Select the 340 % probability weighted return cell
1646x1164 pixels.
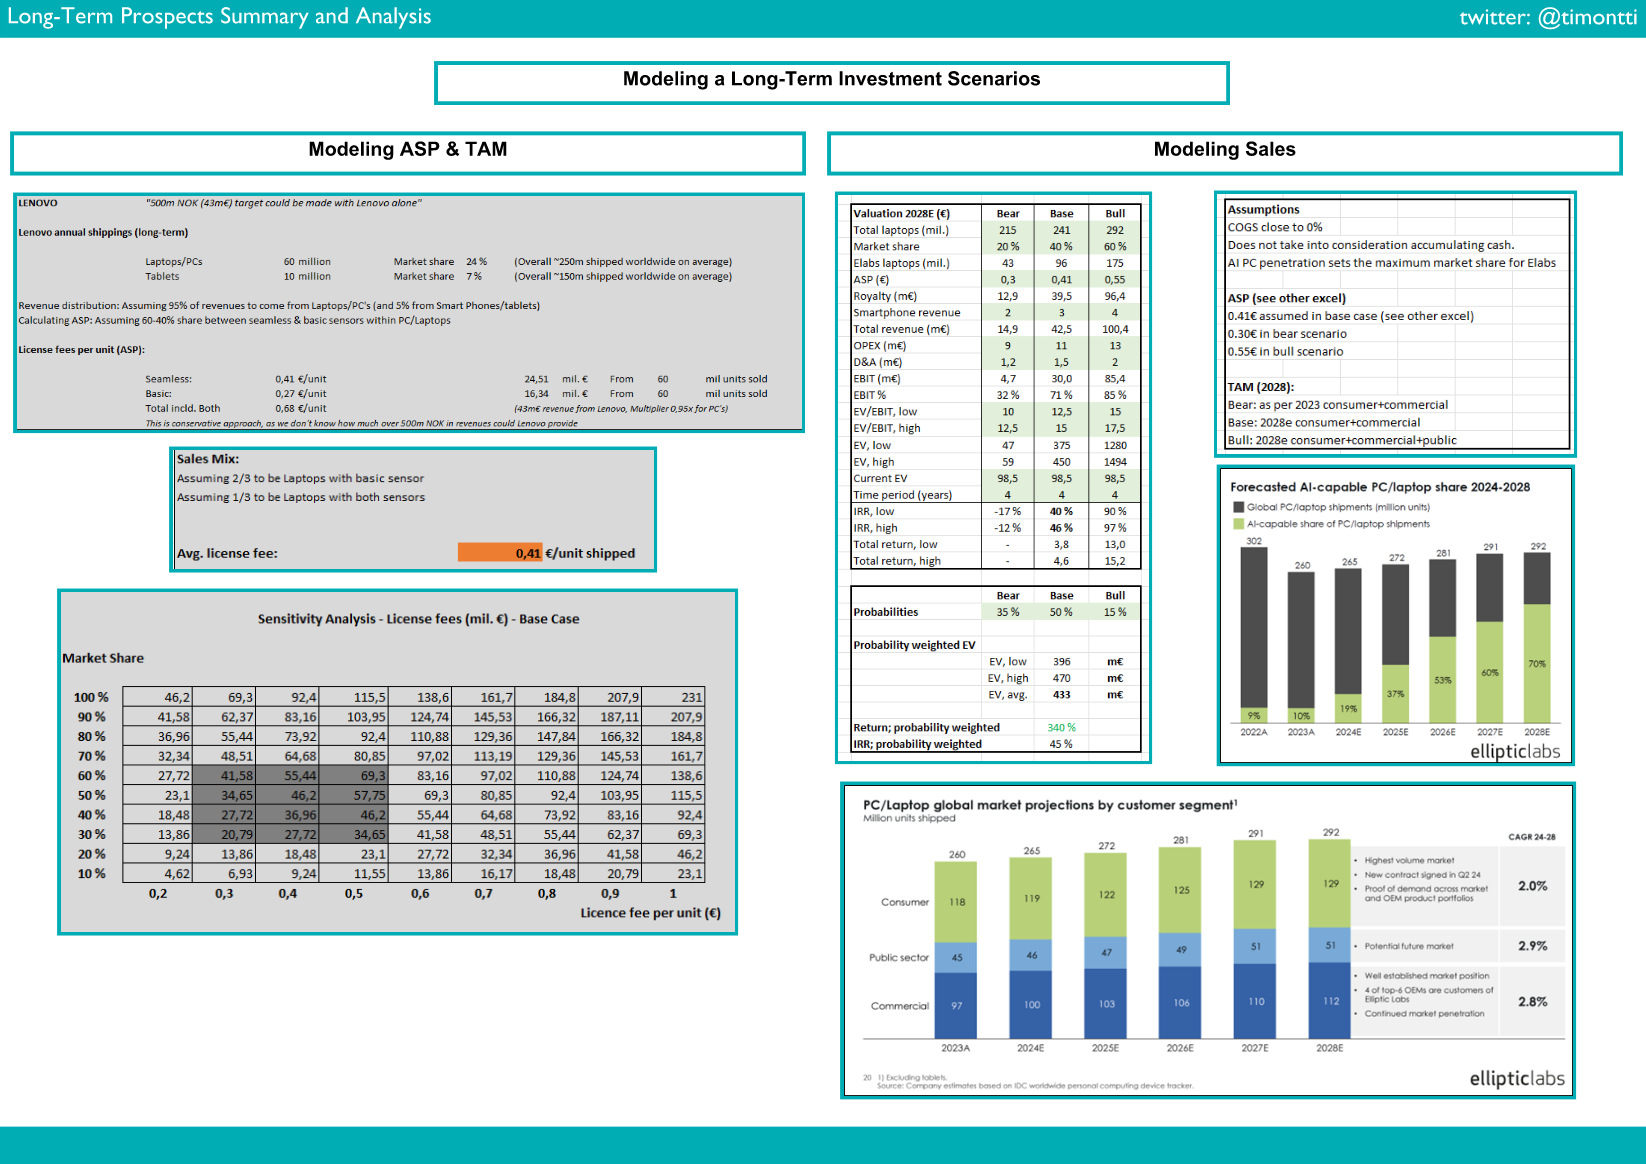point(1061,727)
